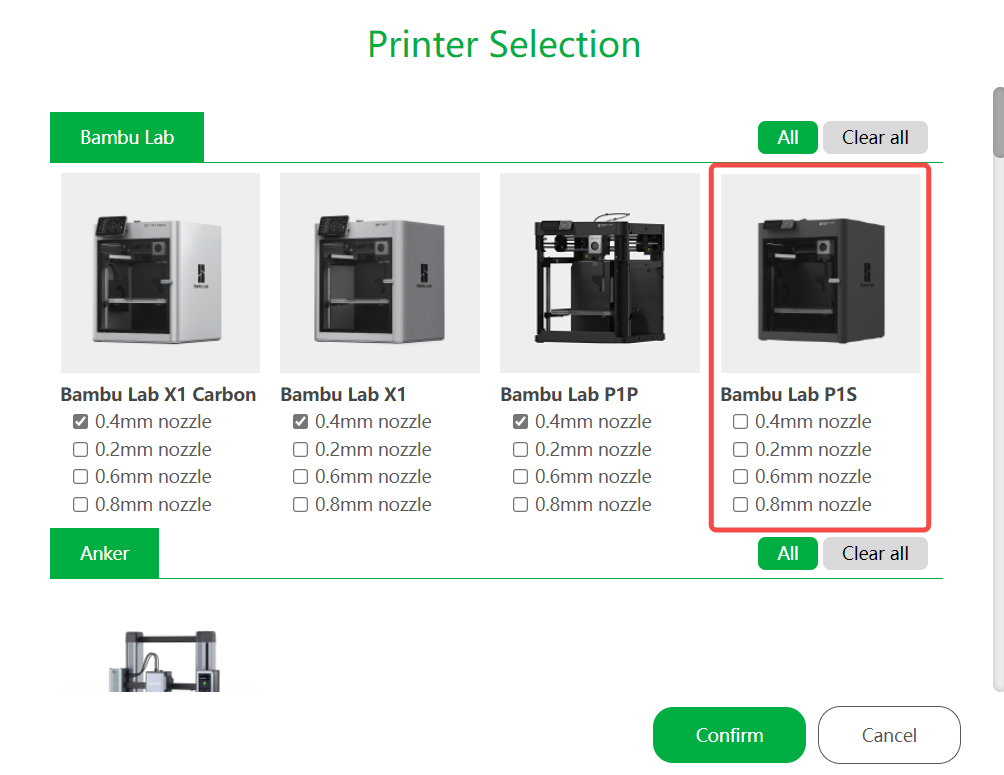Screen dimensions: 1004x775
Task: Tick Bambu Lab X1 0.8mm nozzle
Action: coord(300,505)
